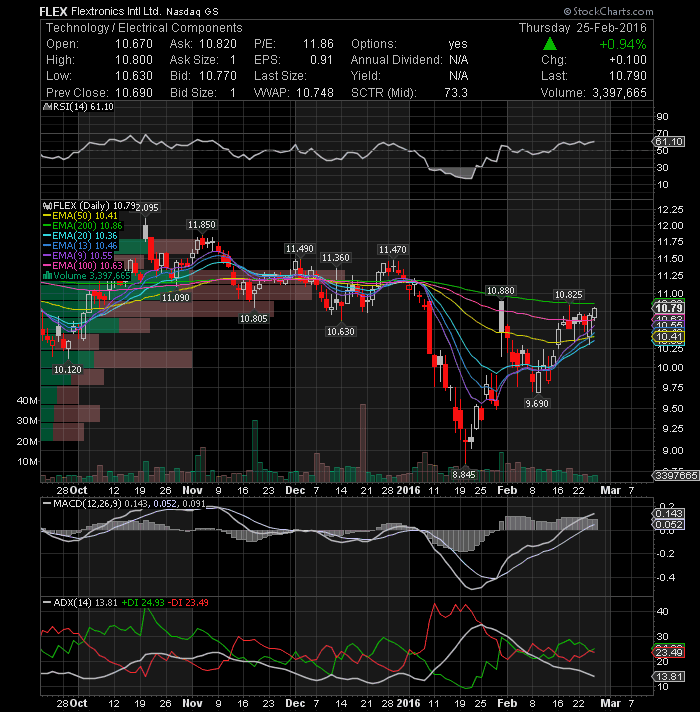Click the Chg value +0.100
Screen dimensions: 700x712
[x=628, y=59]
